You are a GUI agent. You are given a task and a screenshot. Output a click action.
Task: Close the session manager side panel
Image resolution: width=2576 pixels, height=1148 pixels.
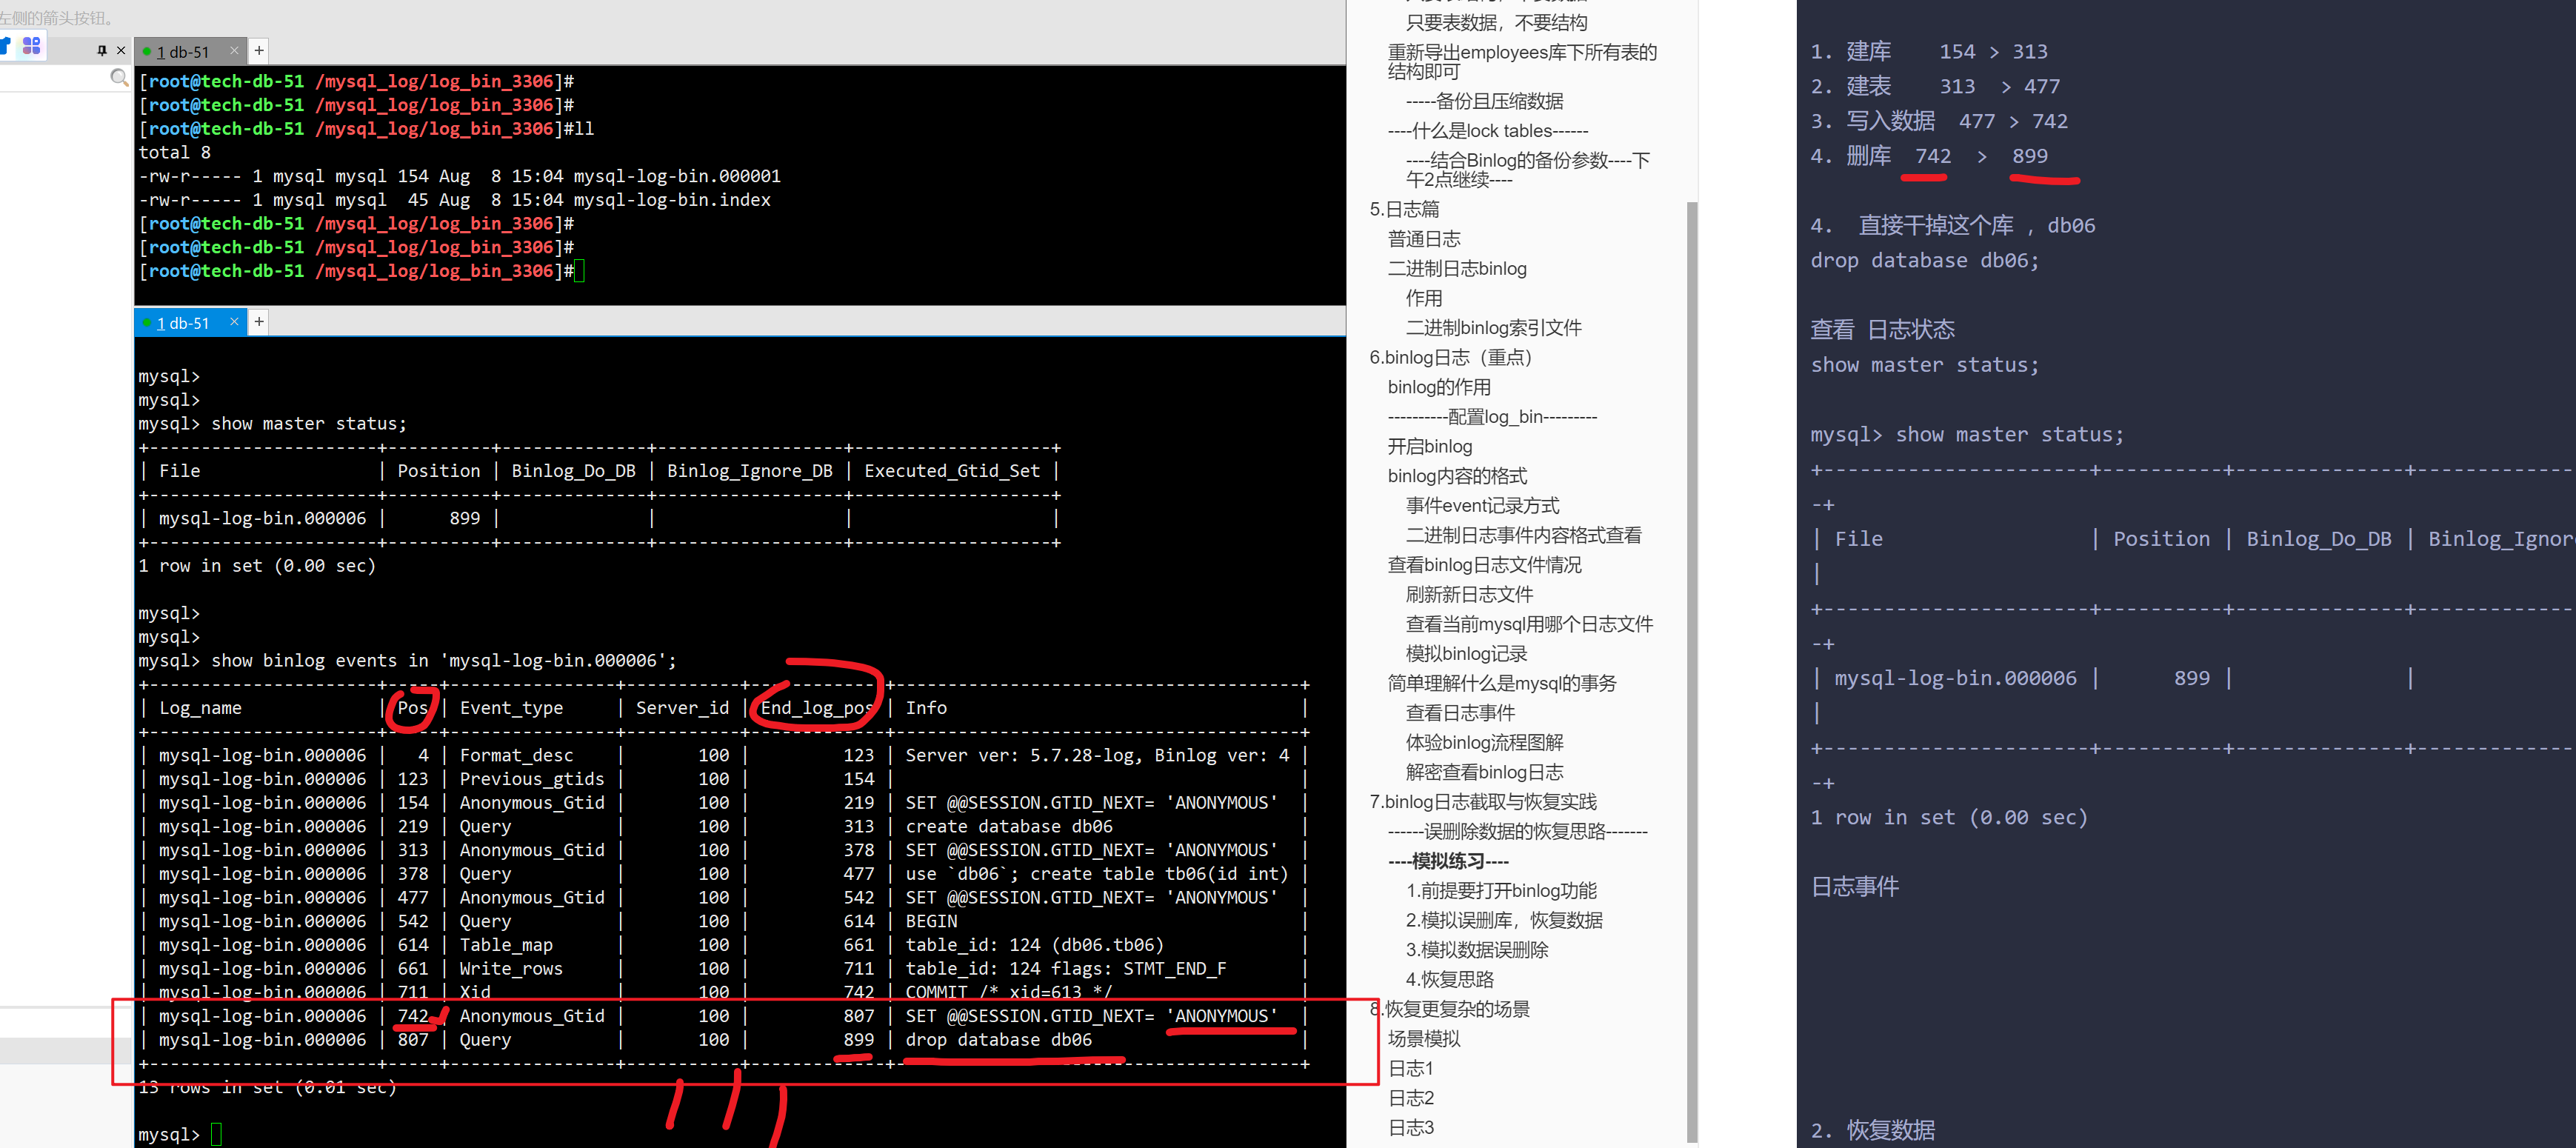point(121,50)
